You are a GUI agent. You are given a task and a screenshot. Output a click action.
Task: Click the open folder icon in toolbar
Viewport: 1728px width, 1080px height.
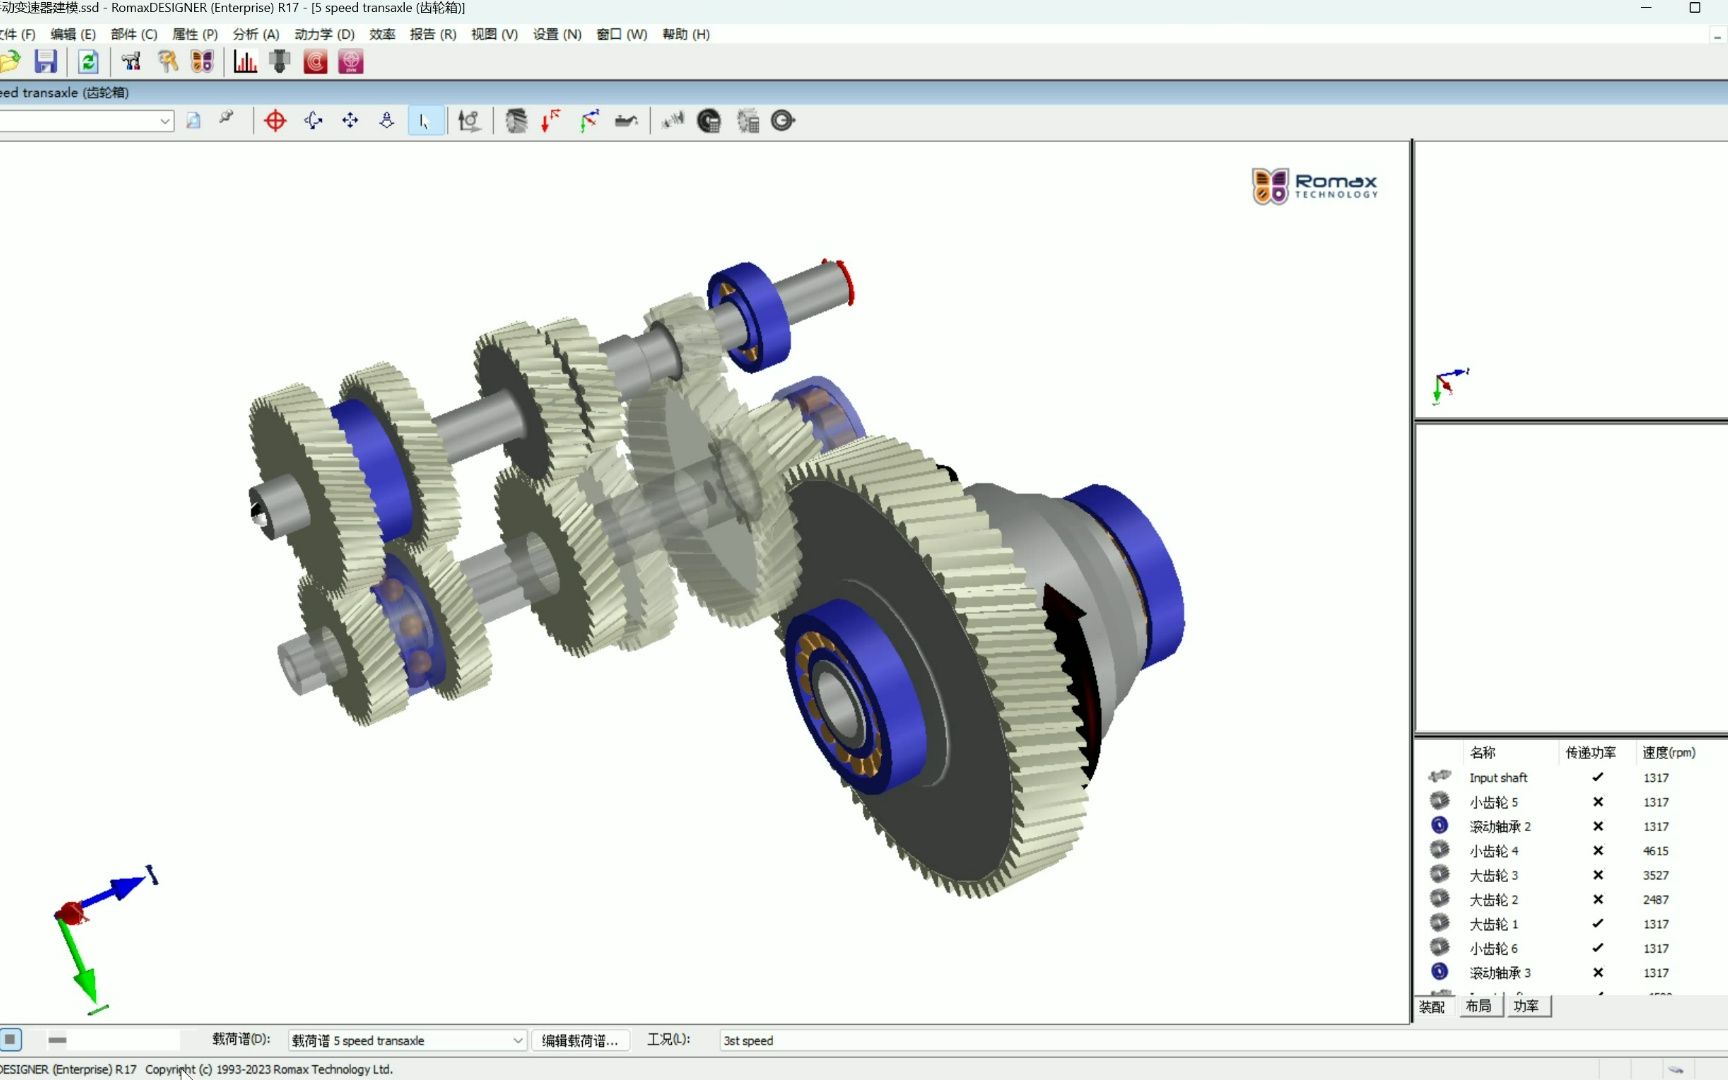click(9, 62)
